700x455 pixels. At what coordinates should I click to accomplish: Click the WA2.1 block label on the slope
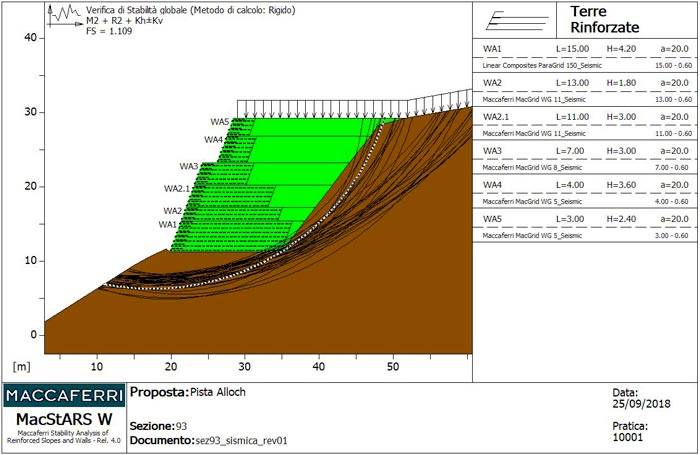(x=177, y=188)
